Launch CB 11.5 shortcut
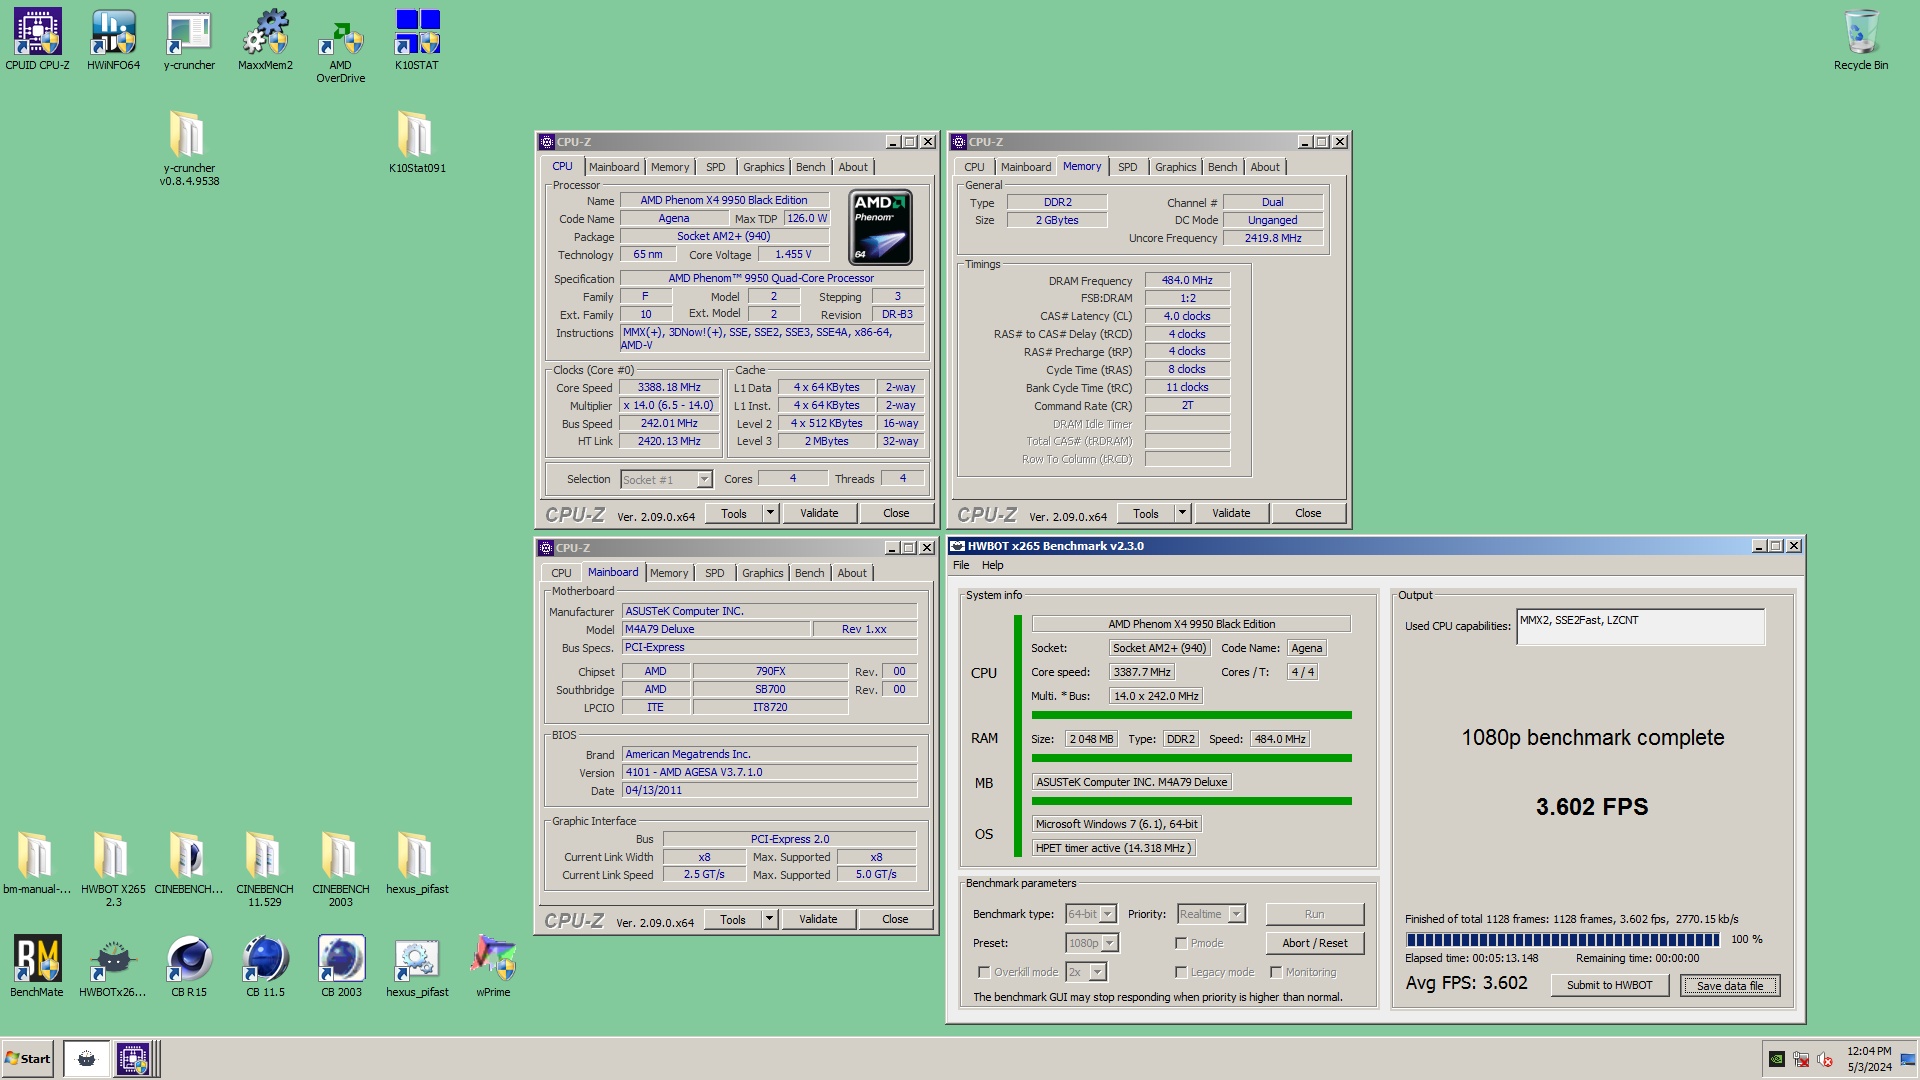This screenshot has height=1080, width=1920. pos(265,966)
